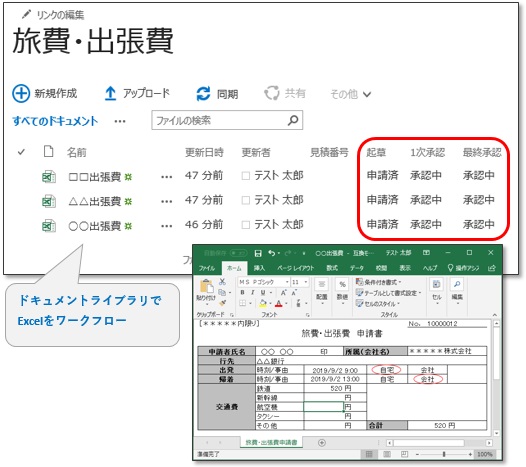Image resolution: width=526 pixels, height=467 pixels.
Task: Open the ○○出張費 document
Action: (x=95, y=226)
